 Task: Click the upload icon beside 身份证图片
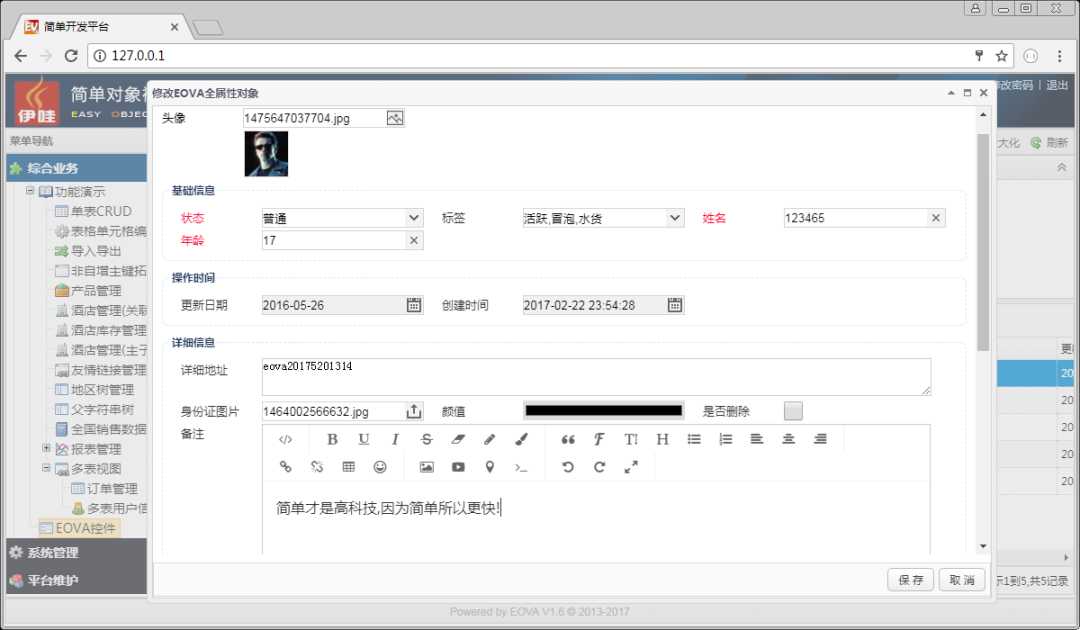coord(414,411)
